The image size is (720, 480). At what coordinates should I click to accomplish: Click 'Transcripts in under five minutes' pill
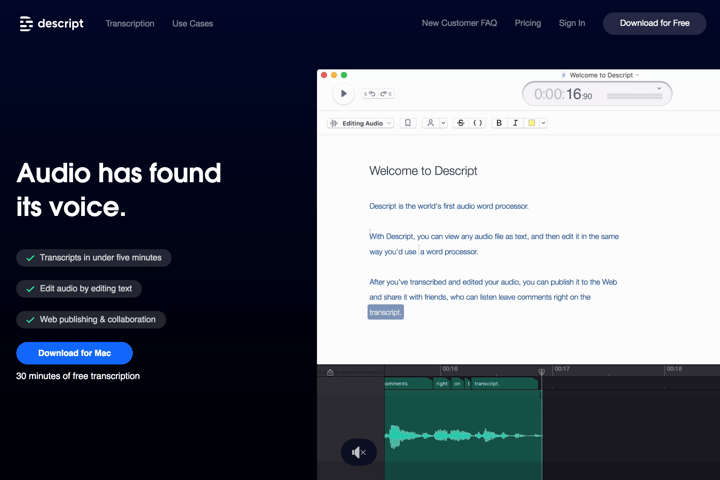(94, 258)
